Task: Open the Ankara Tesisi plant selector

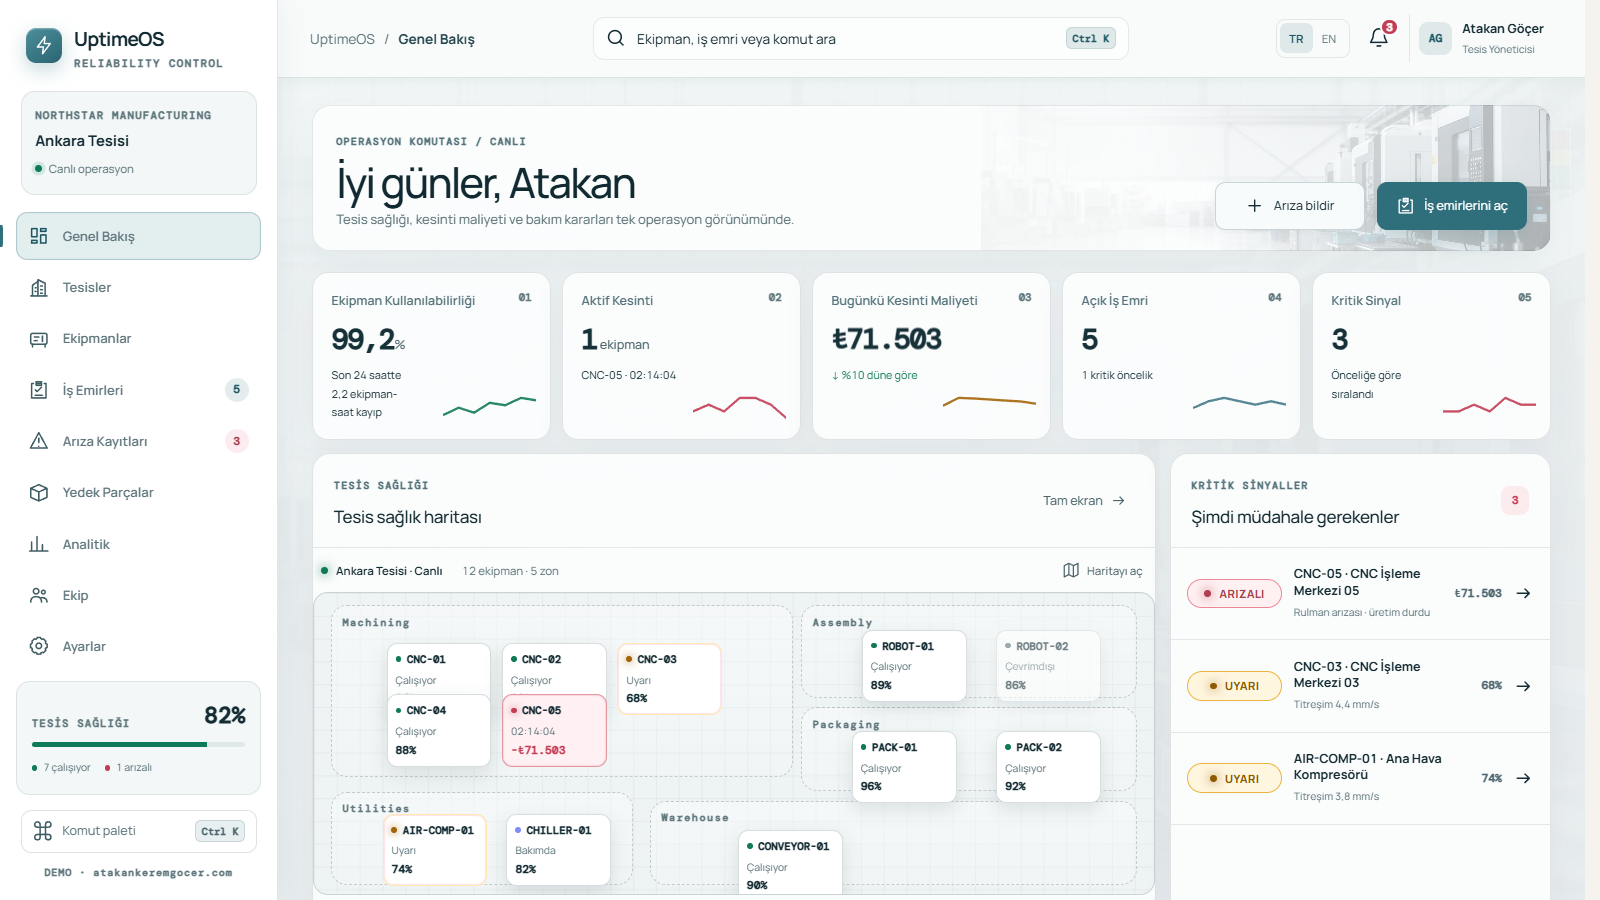Action: coord(139,143)
